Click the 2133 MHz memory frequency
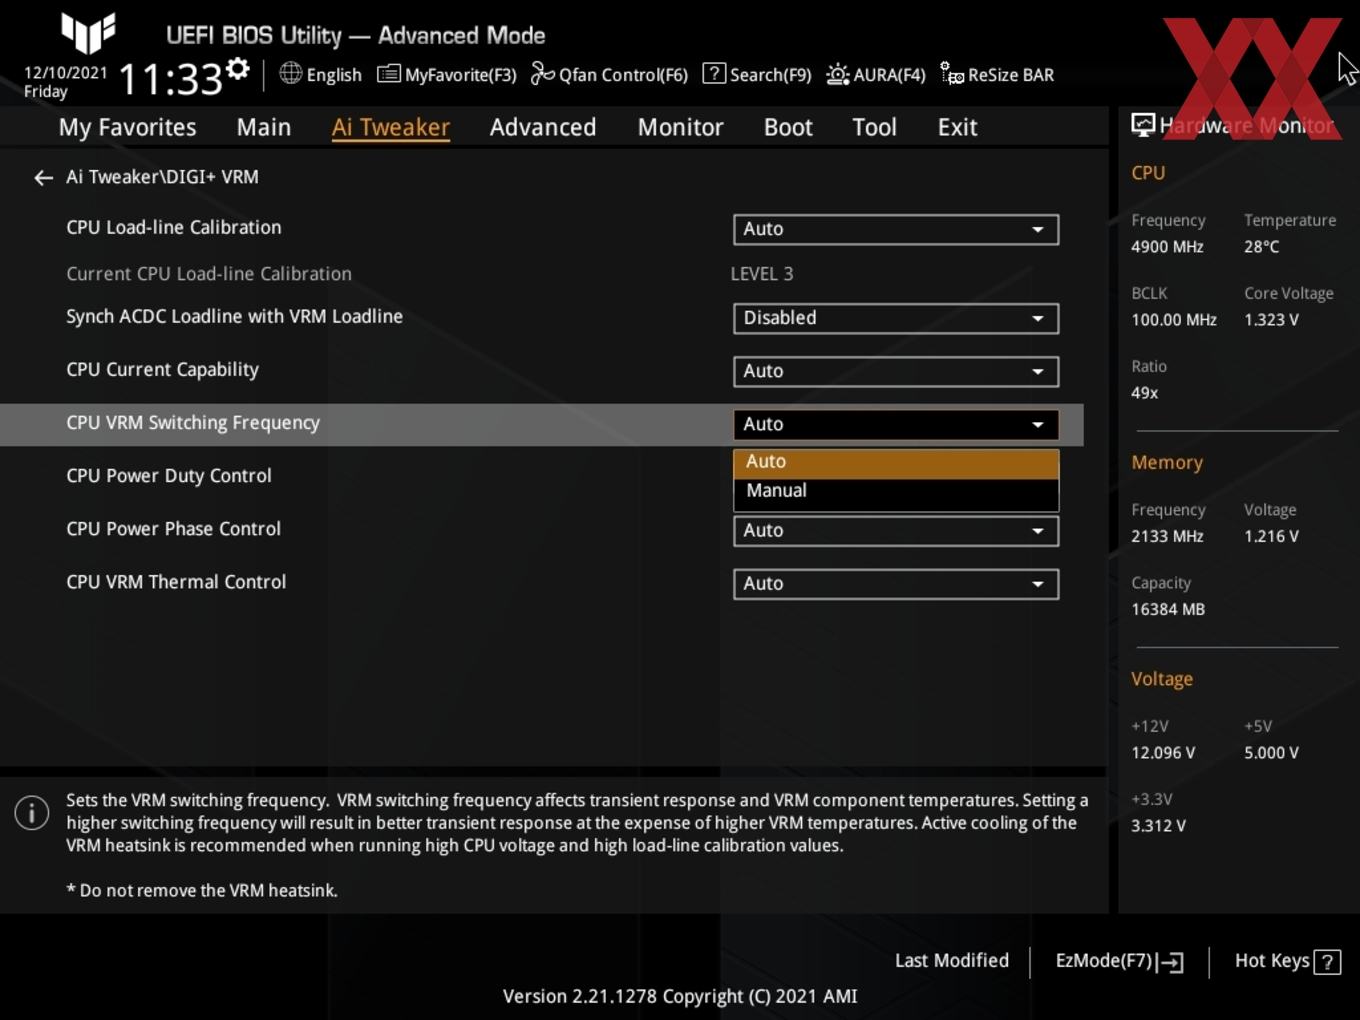The image size is (1360, 1020). tap(1167, 536)
